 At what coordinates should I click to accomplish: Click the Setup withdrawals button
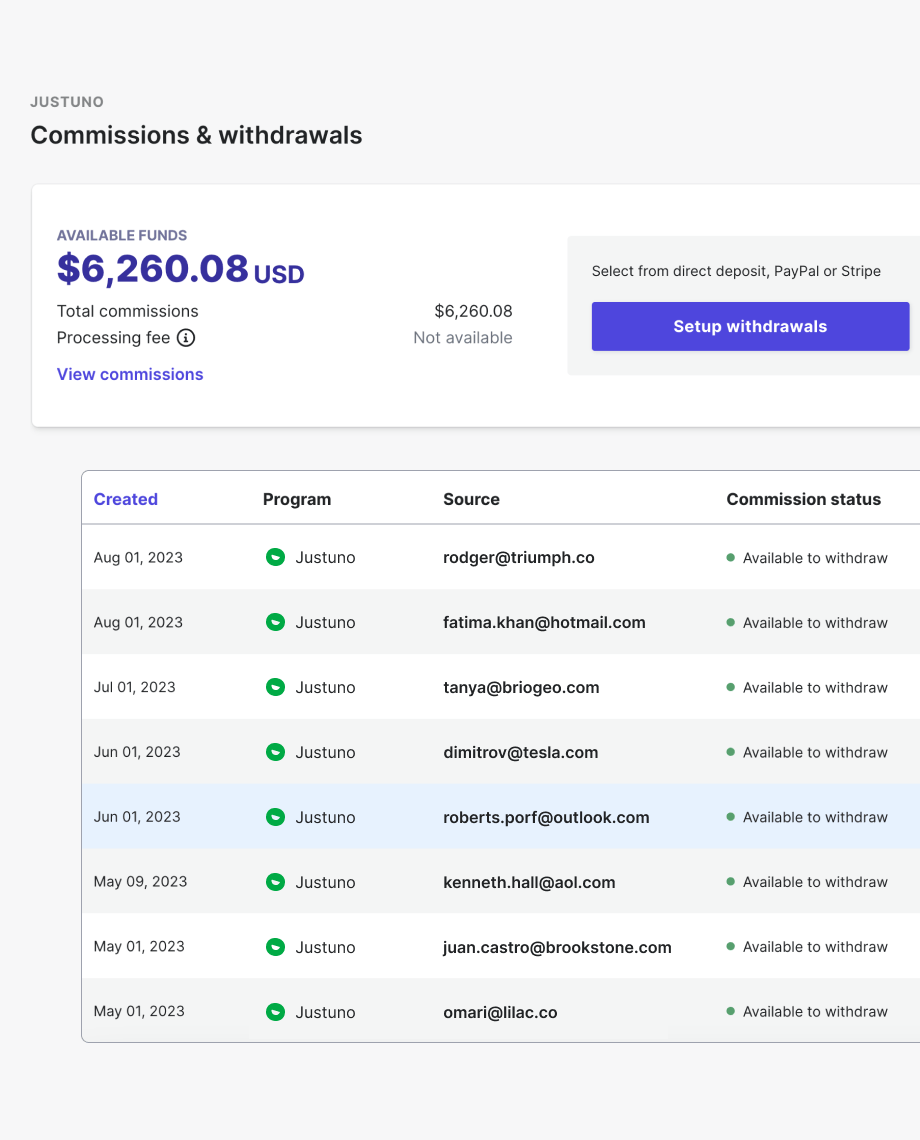(750, 327)
